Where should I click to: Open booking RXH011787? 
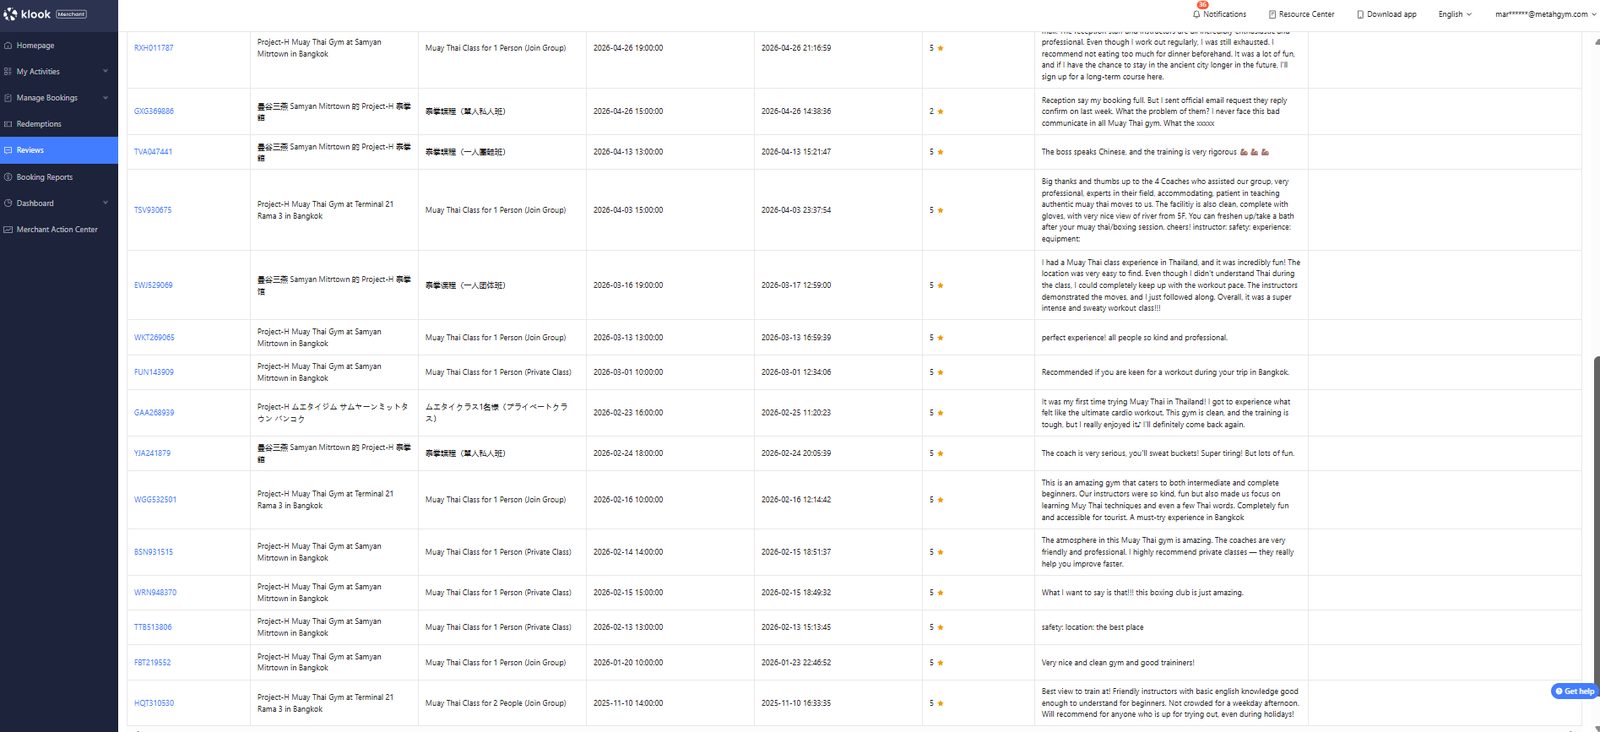click(154, 48)
